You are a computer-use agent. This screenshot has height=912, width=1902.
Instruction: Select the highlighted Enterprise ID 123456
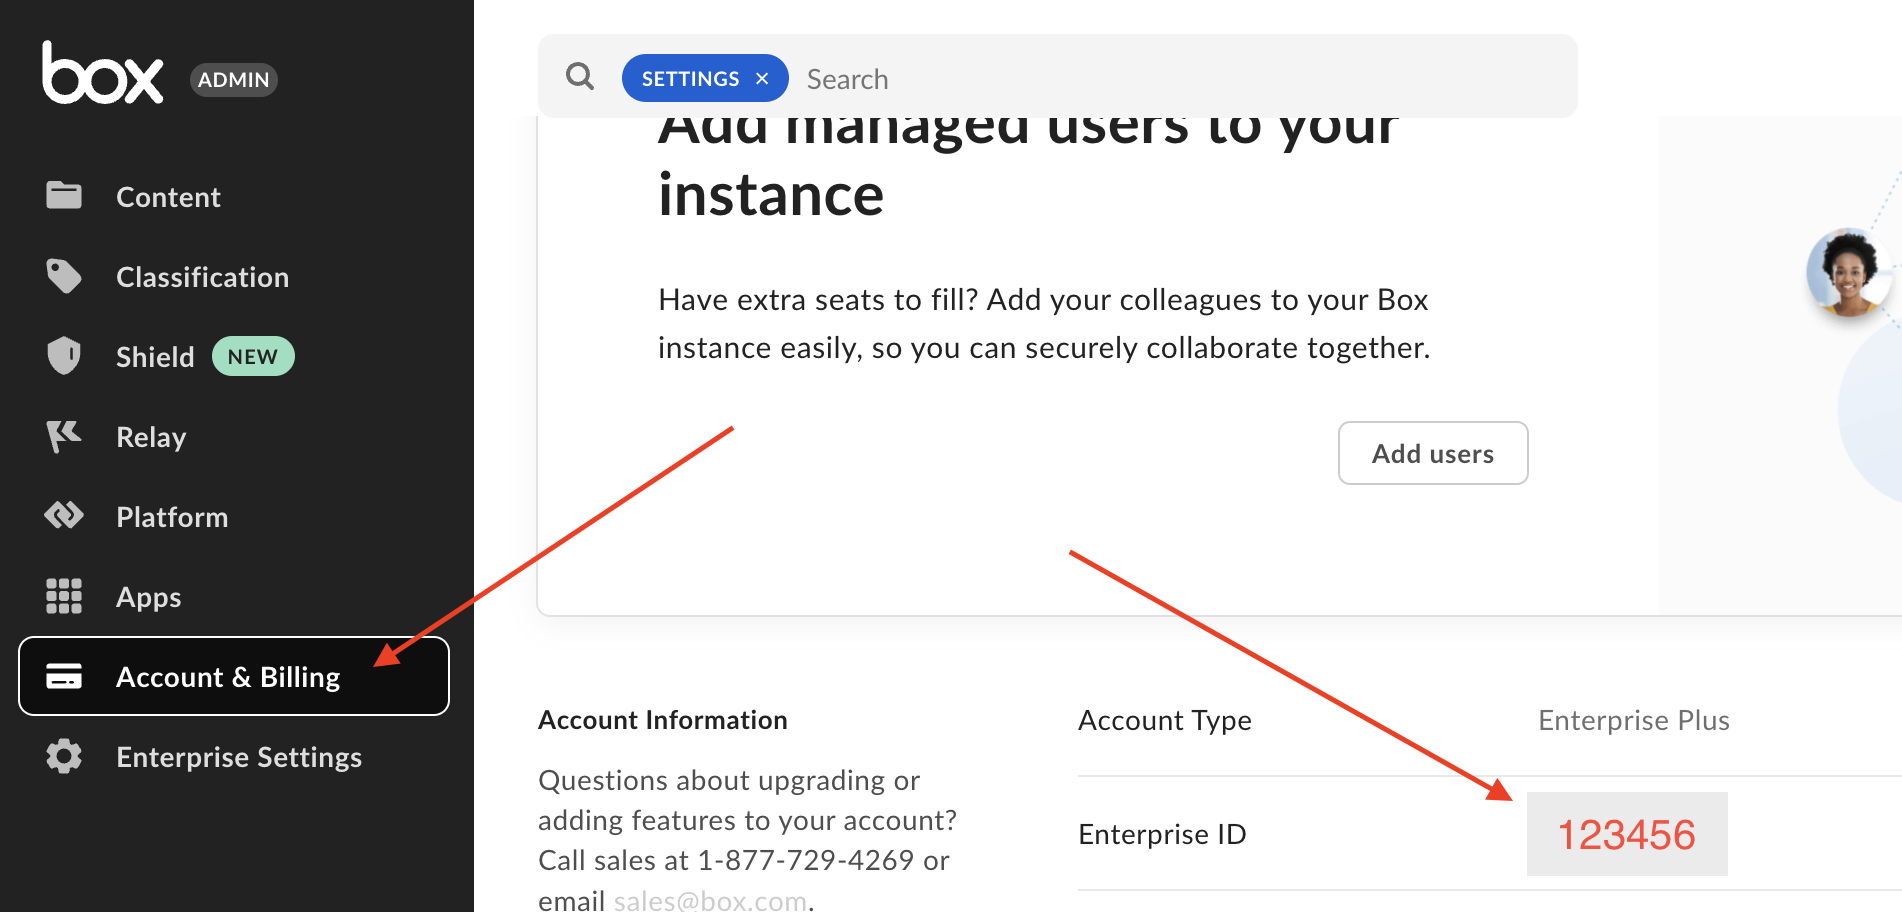[1627, 833]
